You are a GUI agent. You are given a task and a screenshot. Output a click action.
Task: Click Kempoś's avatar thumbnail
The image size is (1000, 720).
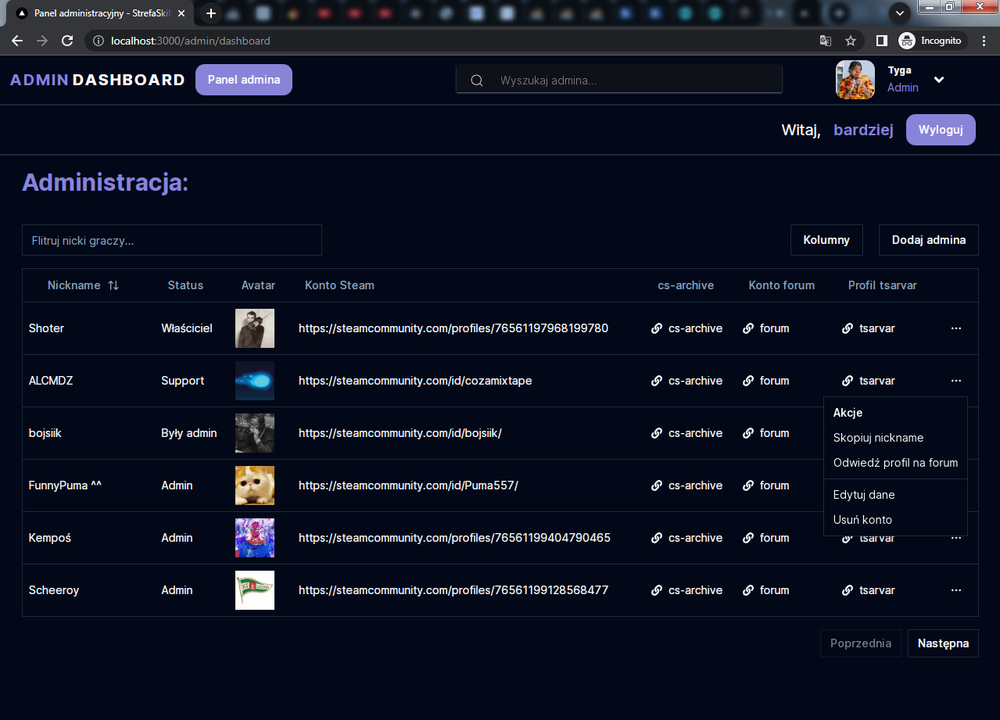pyautogui.click(x=254, y=538)
